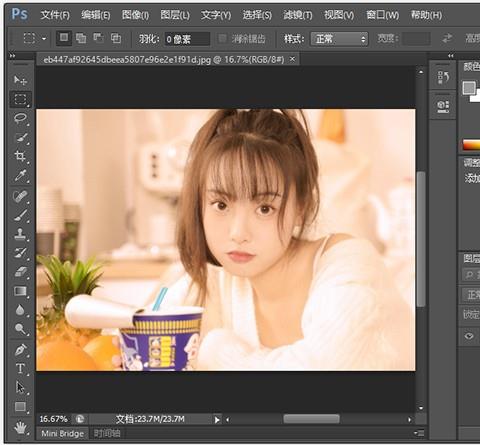
Task: Click the swap width and height button
Action: (448, 39)
